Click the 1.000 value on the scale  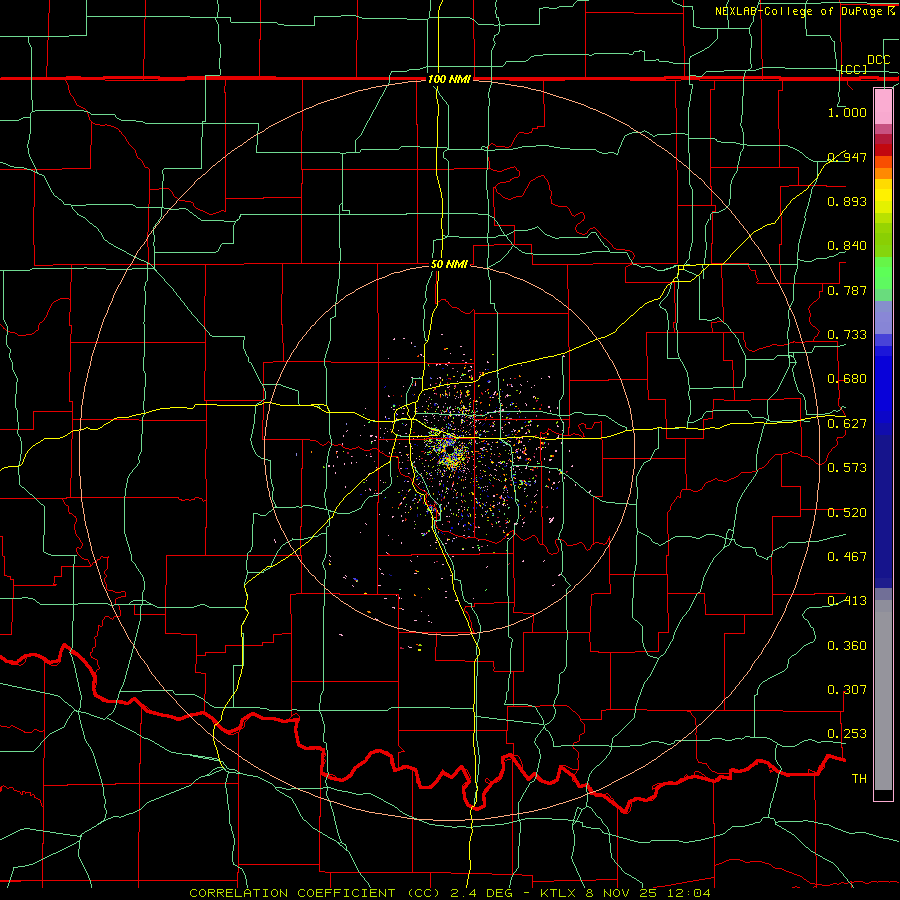[x=847, y=112]
